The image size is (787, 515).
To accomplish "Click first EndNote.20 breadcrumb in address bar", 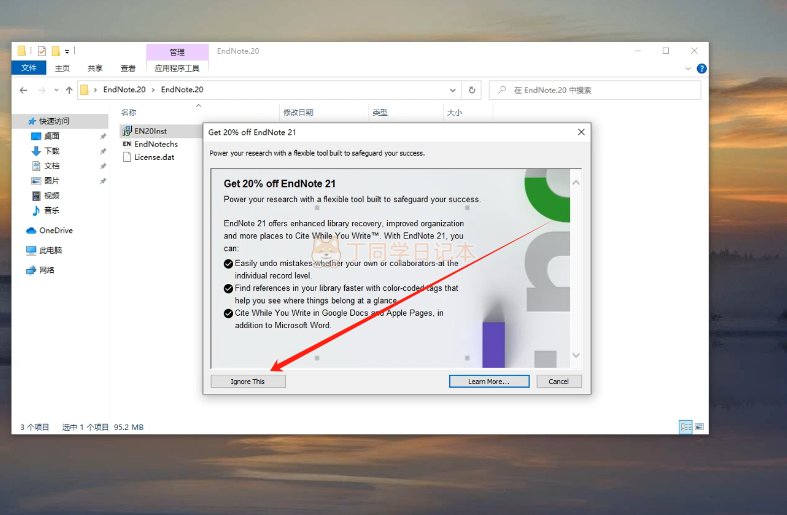I will [124, 89].
